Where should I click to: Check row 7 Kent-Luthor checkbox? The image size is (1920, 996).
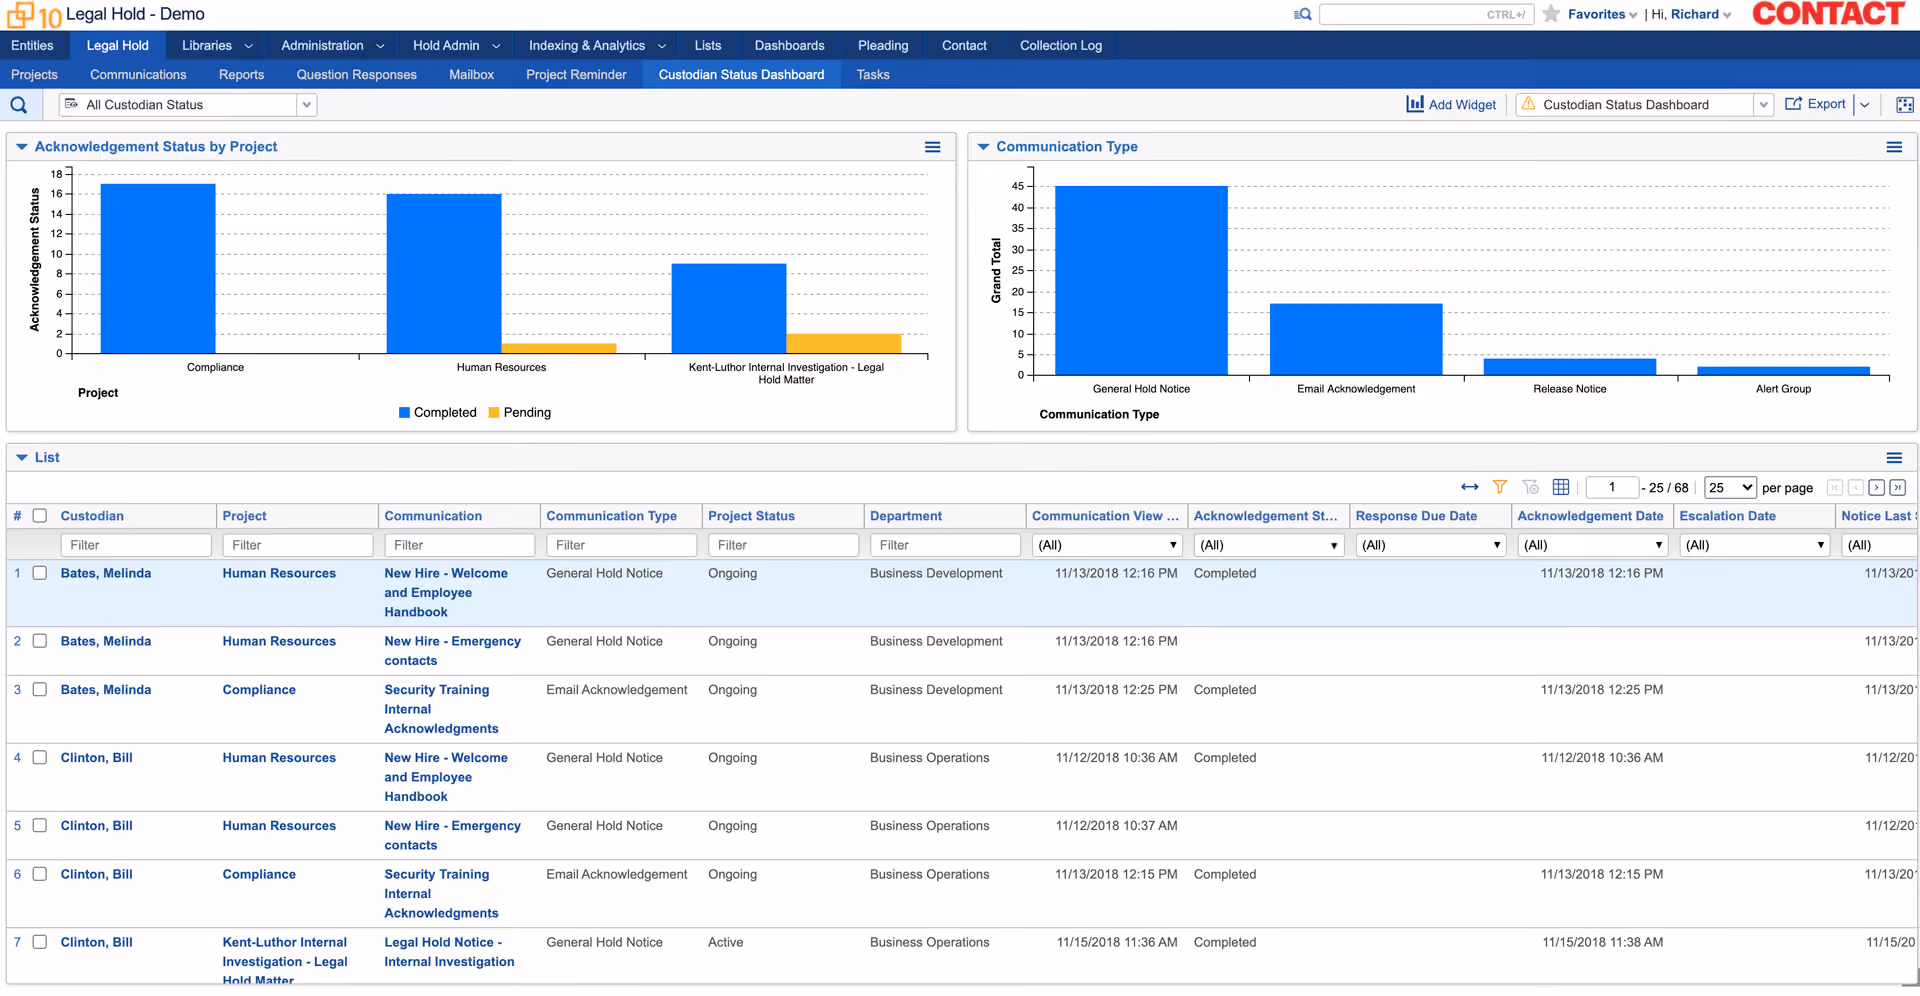(40, 942)
